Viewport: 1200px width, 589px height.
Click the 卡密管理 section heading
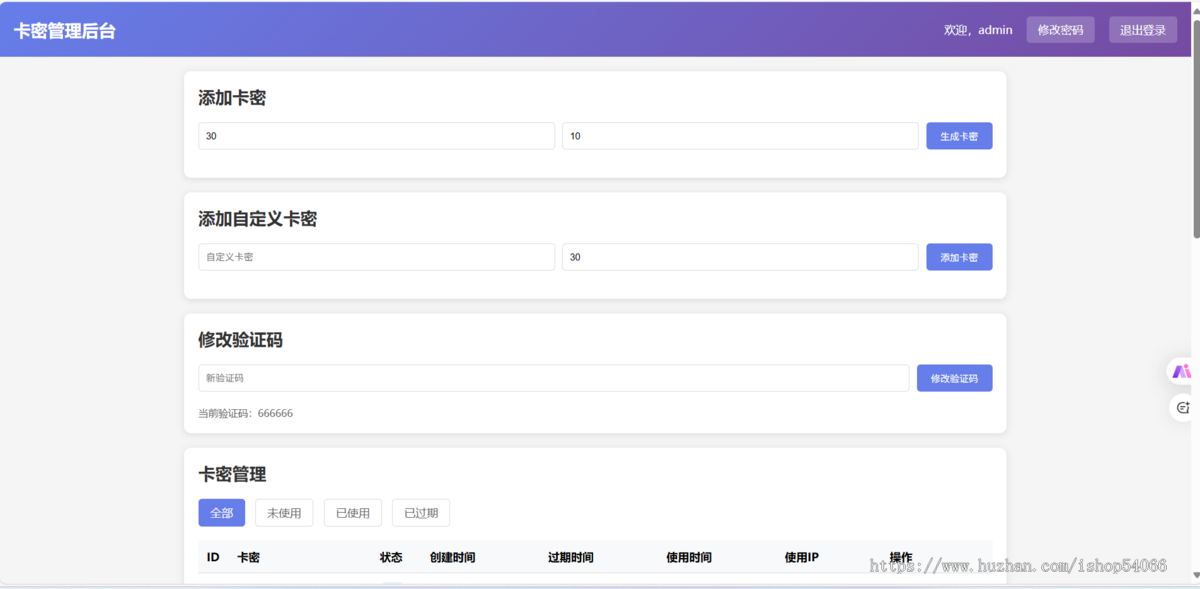tap(232, 474)
